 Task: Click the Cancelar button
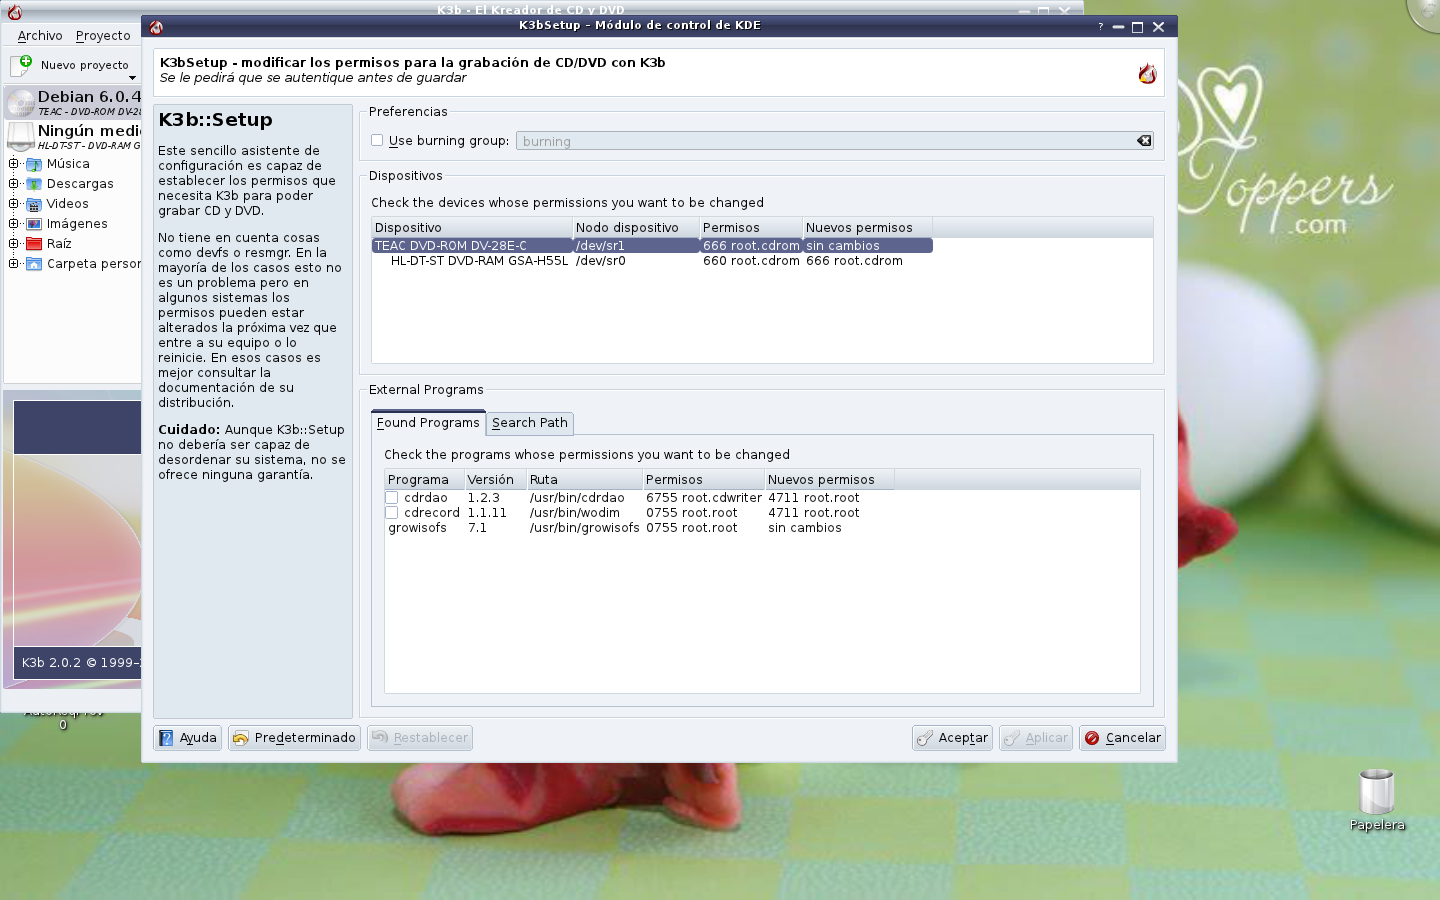1122,738
